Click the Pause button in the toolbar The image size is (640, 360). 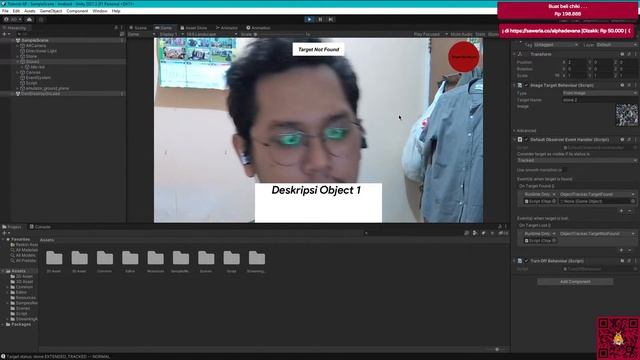tap(320, 19)
